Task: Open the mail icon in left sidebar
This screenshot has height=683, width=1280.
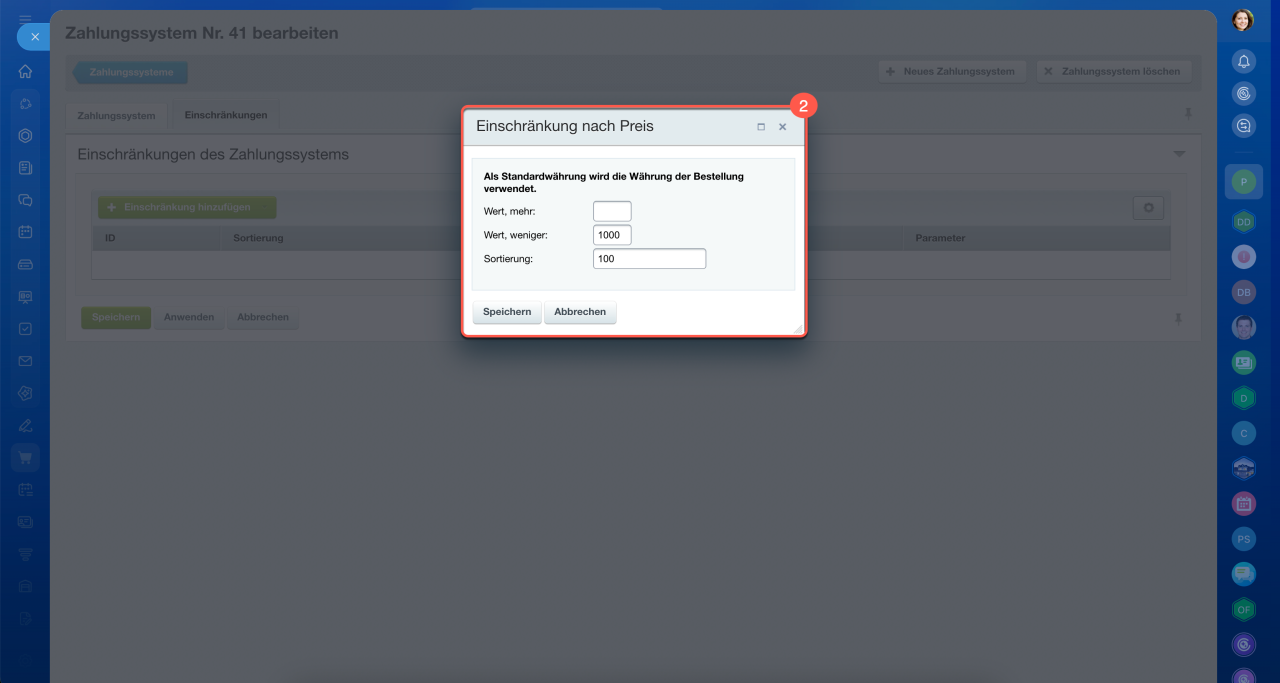Action: click(x=25, y=361)
